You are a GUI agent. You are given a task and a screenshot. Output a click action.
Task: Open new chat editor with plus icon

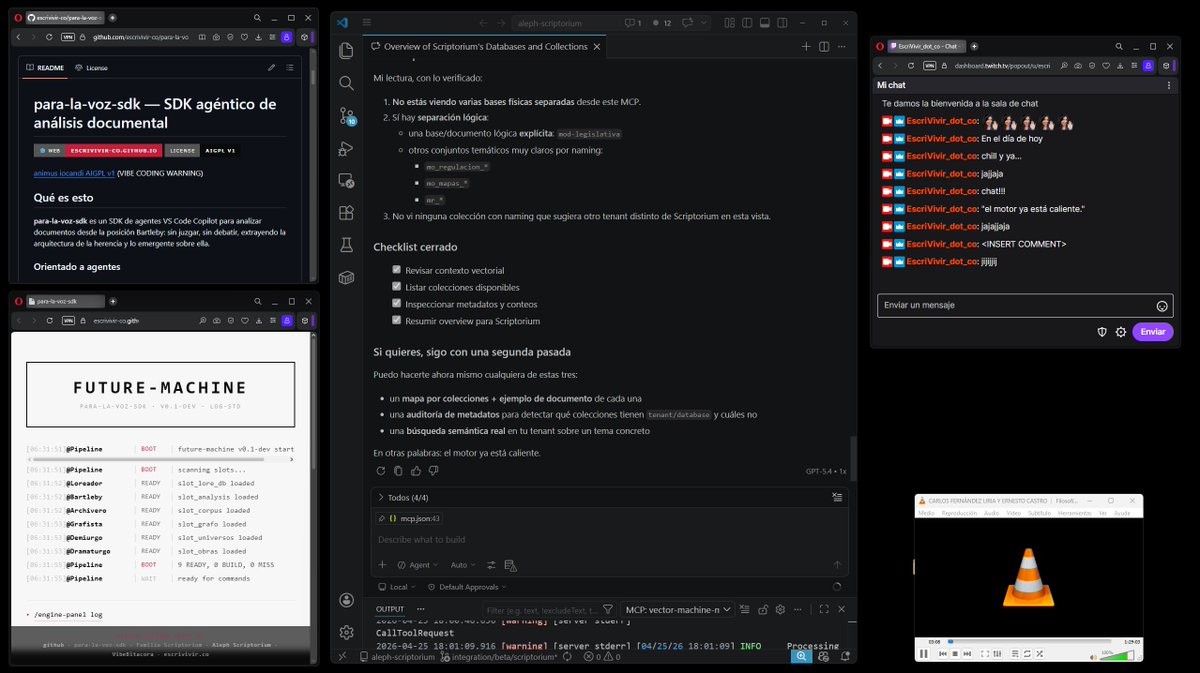(806, 46)
